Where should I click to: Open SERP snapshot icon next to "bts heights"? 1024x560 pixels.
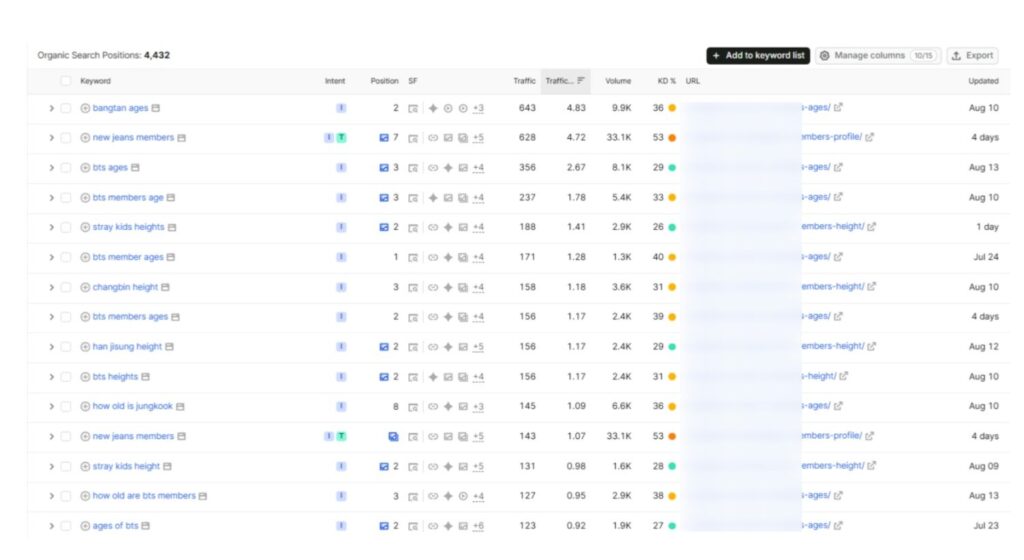(146, 377)
